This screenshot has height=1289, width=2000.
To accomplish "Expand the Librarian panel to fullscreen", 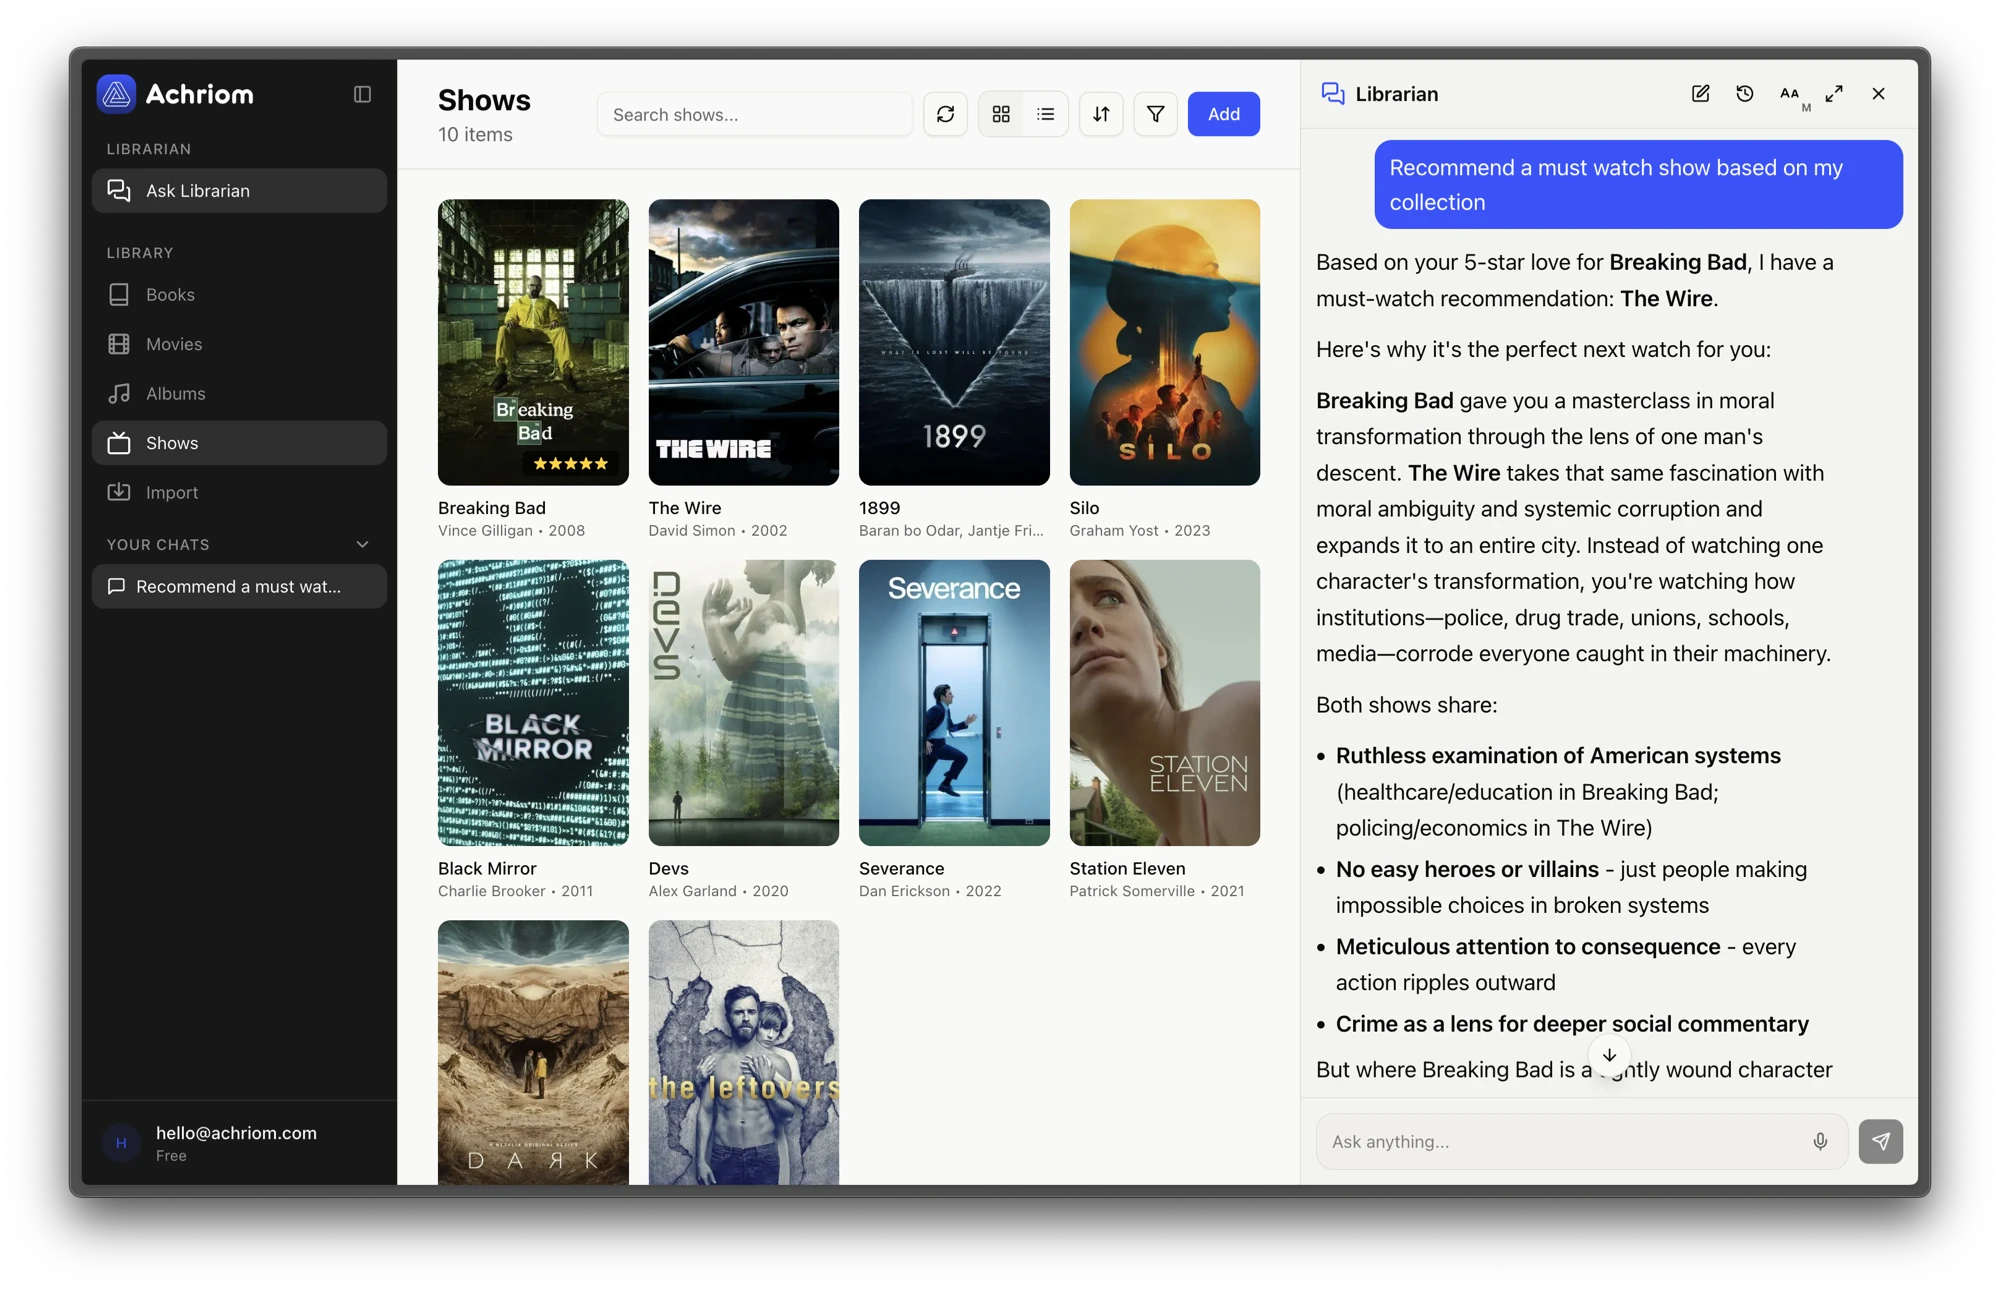I will [1834, 94].
